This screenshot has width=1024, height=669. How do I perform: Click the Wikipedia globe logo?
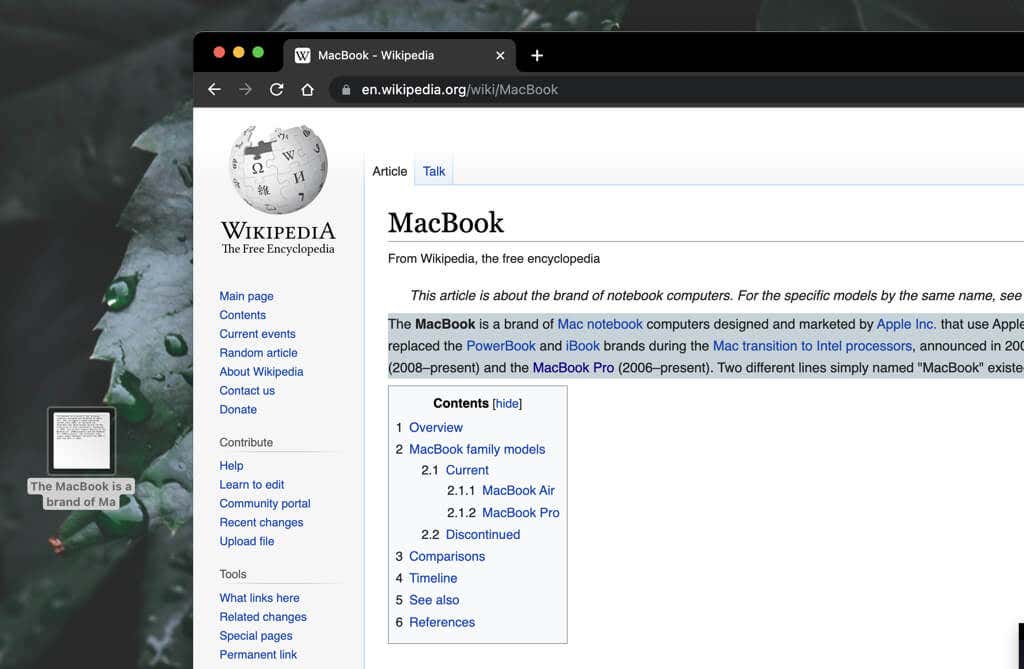click(x=278, y=169)
